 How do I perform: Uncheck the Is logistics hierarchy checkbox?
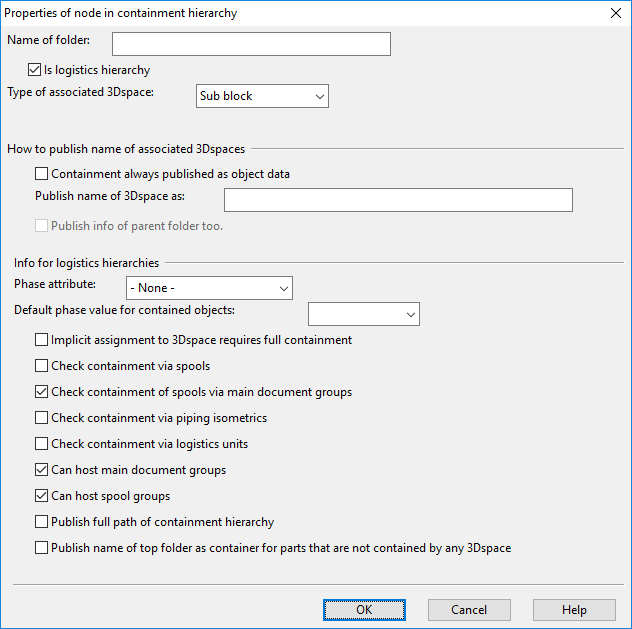pyautogui.click(x=35, y=70)
